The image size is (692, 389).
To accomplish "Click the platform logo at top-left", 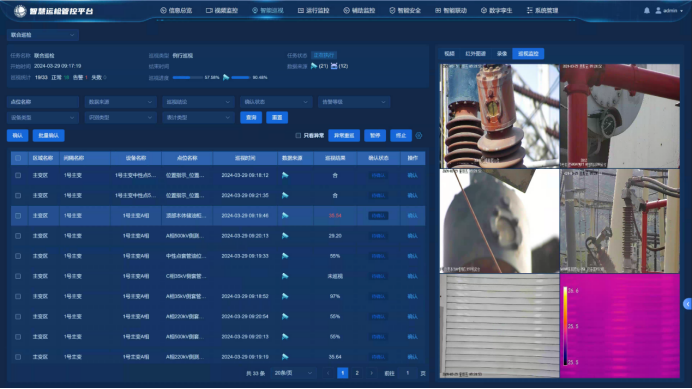I will [20, 11].
